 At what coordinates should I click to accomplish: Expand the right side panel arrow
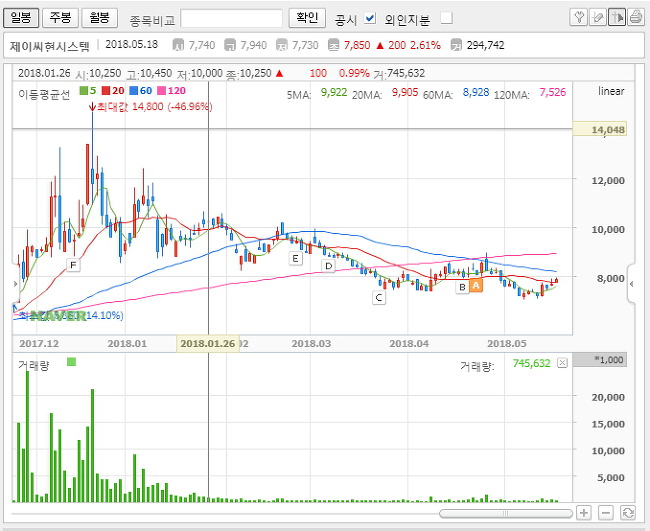632,284
